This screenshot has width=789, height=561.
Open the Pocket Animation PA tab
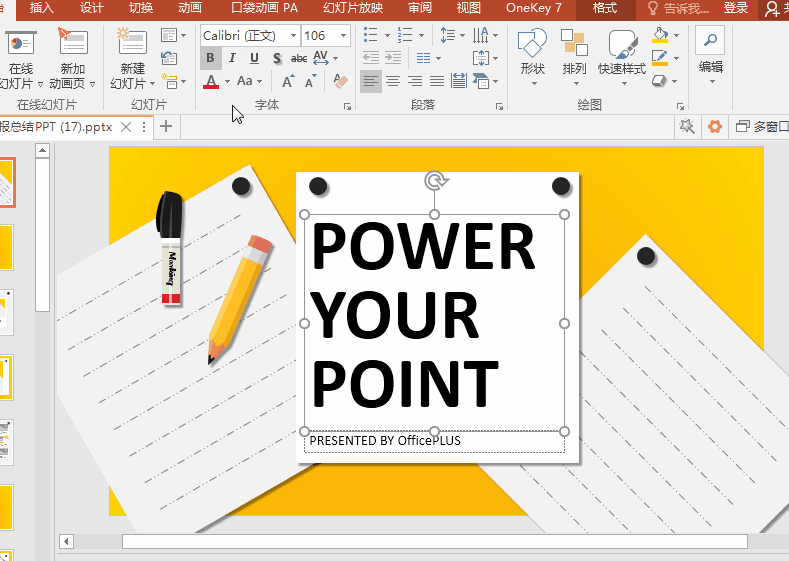point(264,8)
